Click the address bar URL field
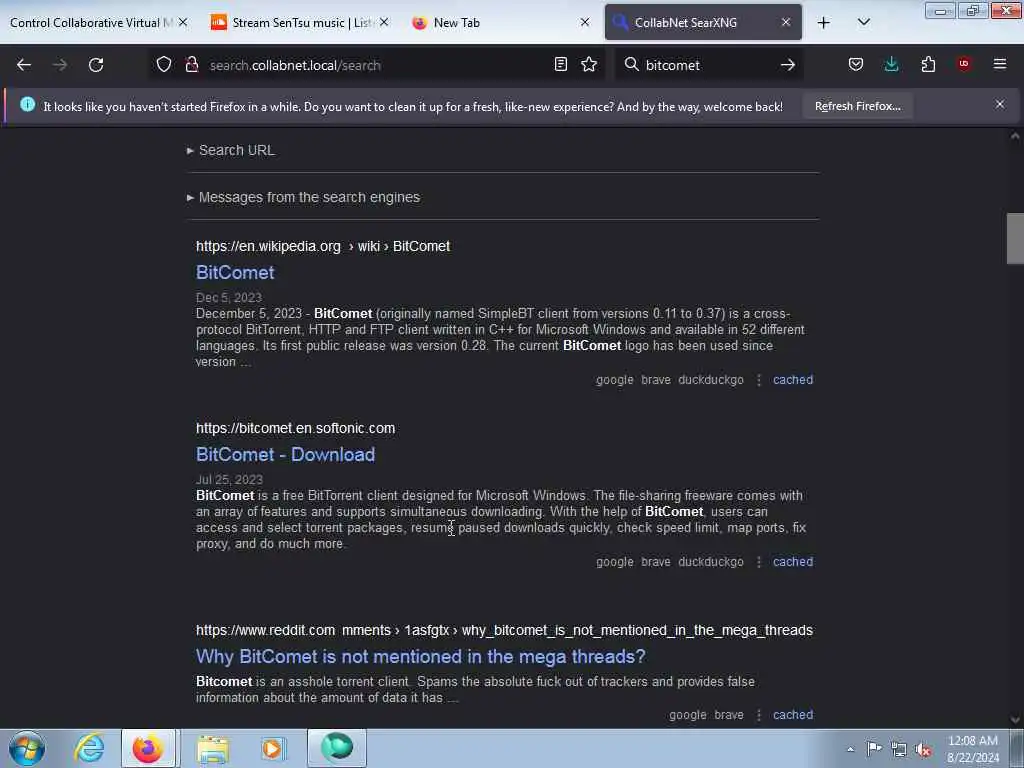Screen dimensions: 1024x768 point(376,65)
